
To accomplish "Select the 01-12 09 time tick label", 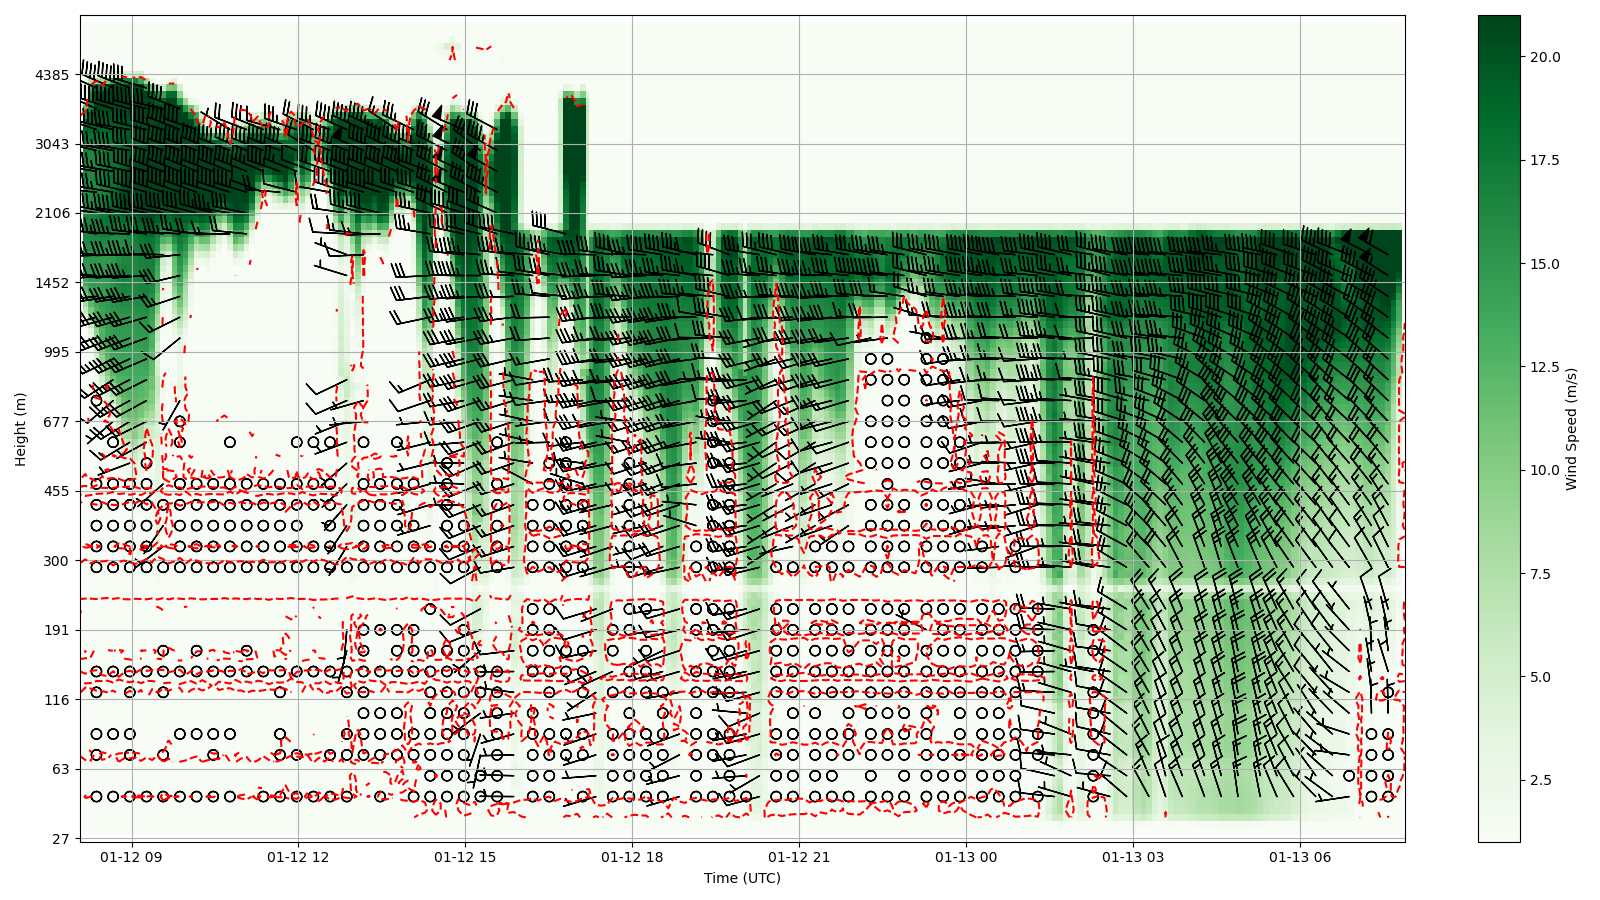I will 131,857.
